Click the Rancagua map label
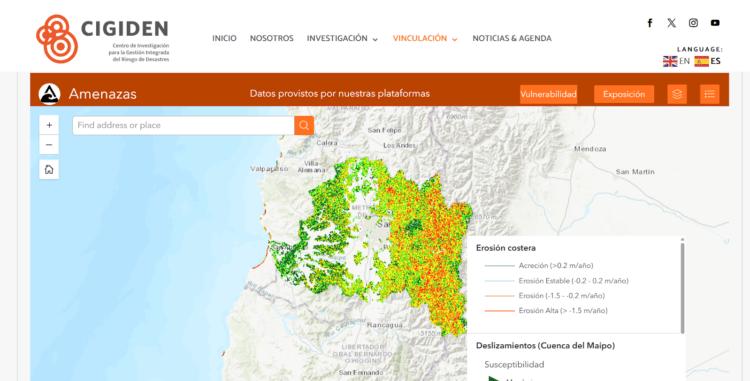Image resolution: width=750 pixels, height=381 pixels. coord(385,325)
